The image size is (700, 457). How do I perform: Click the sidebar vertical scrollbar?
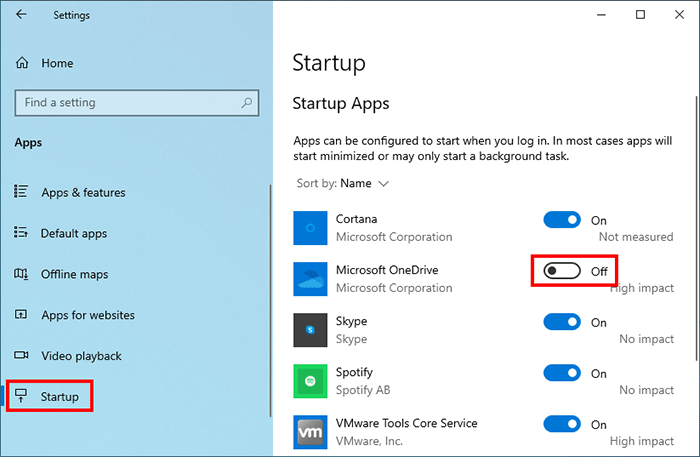(x=270, y=301)
